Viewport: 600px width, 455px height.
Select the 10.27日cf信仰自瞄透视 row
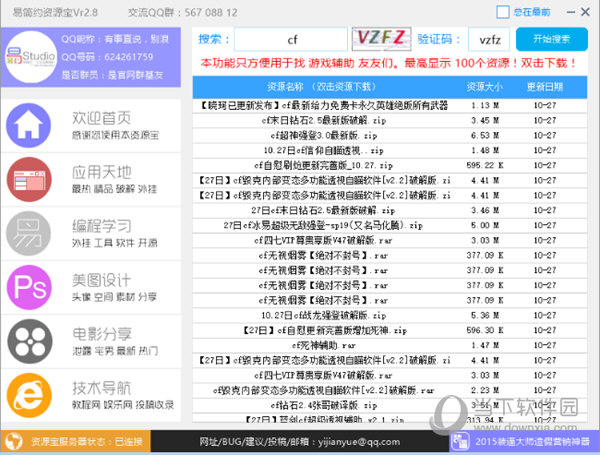390,150
